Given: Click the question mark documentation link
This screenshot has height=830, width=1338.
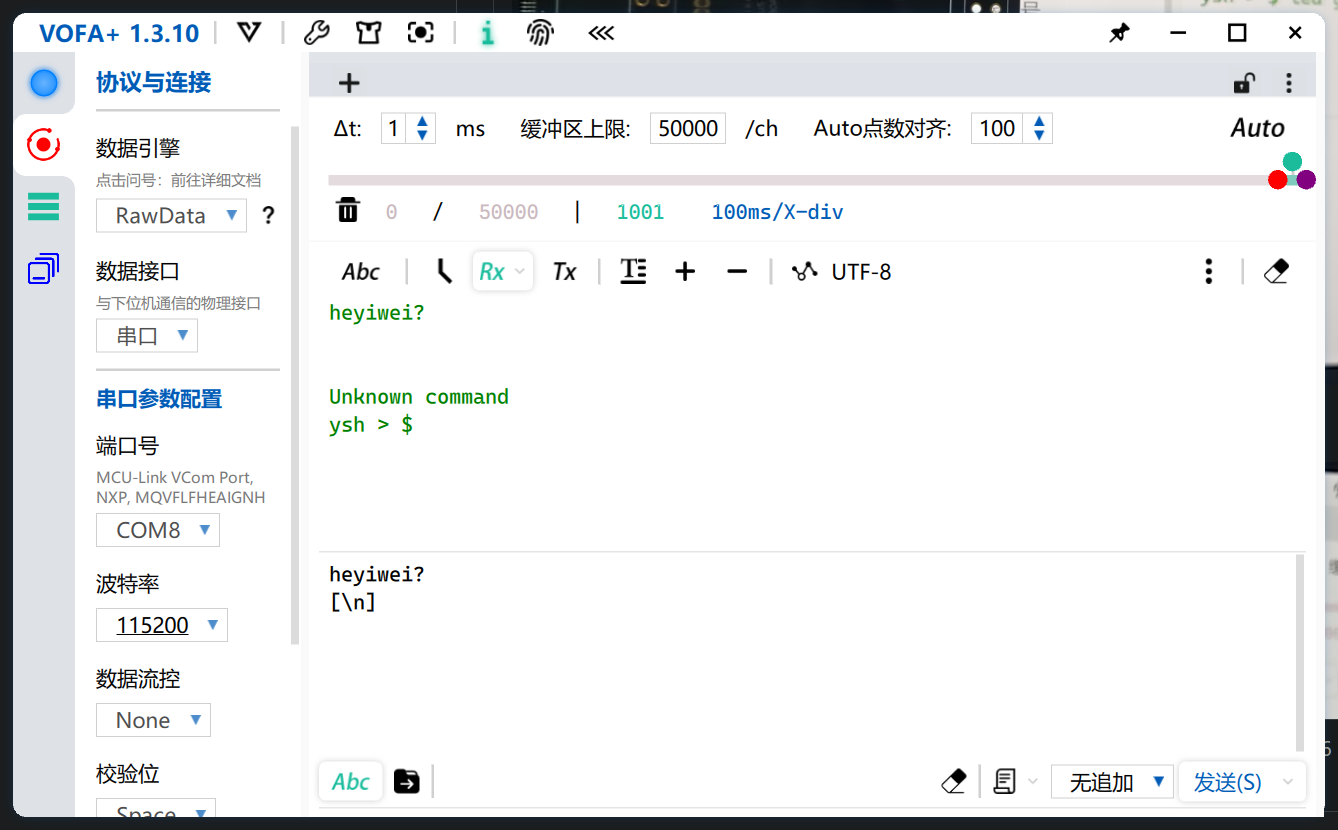Looking at the screenshot, I should coord(267,215).
